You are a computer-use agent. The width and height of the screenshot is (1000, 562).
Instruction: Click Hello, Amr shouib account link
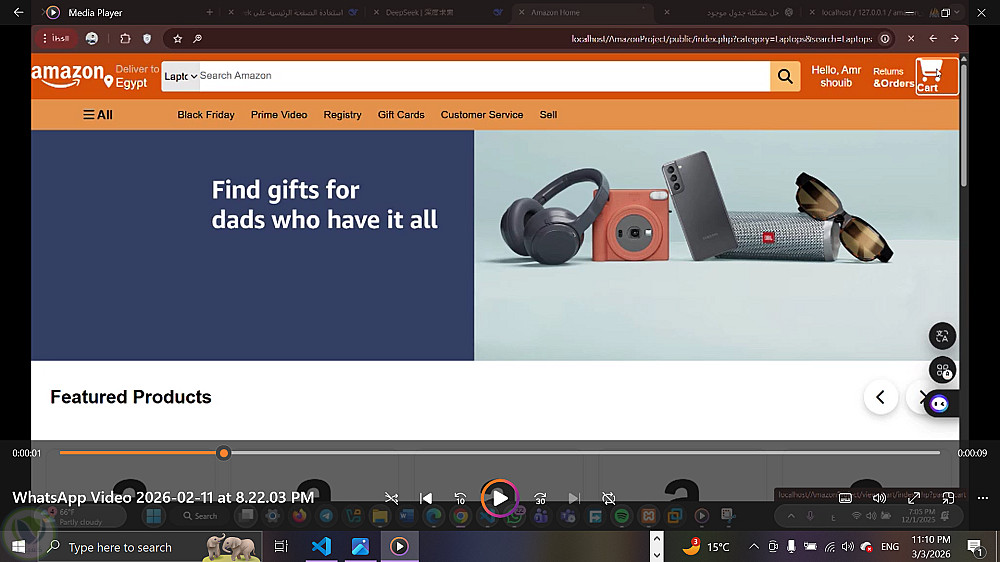point(836,76)
